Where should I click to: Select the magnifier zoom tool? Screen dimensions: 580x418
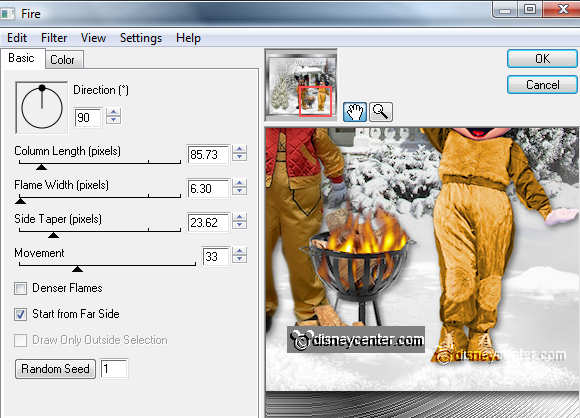pos(381,112)
